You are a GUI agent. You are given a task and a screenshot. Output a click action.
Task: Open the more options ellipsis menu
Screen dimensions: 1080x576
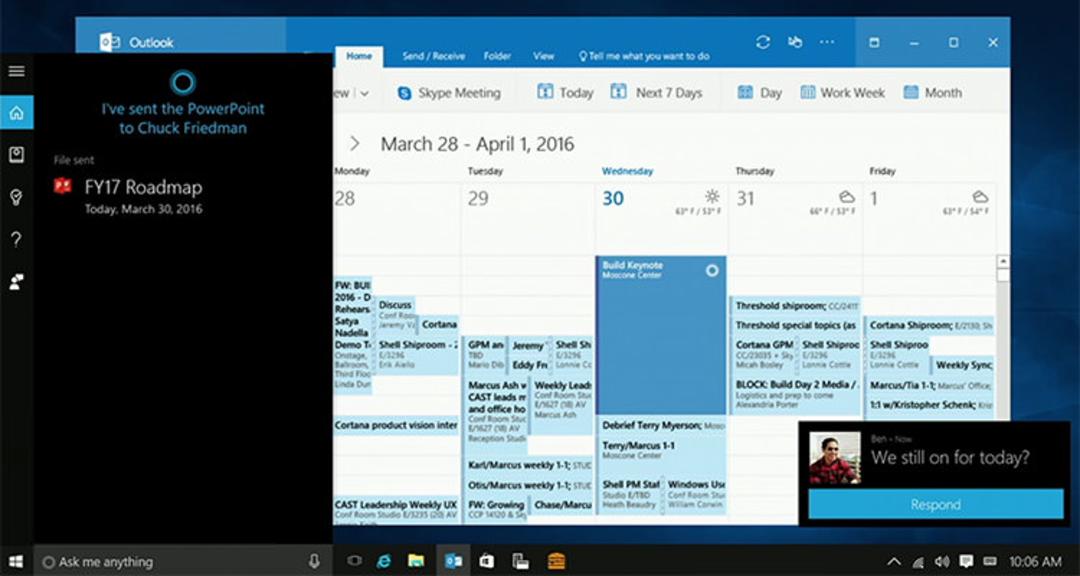click(827, 43)
